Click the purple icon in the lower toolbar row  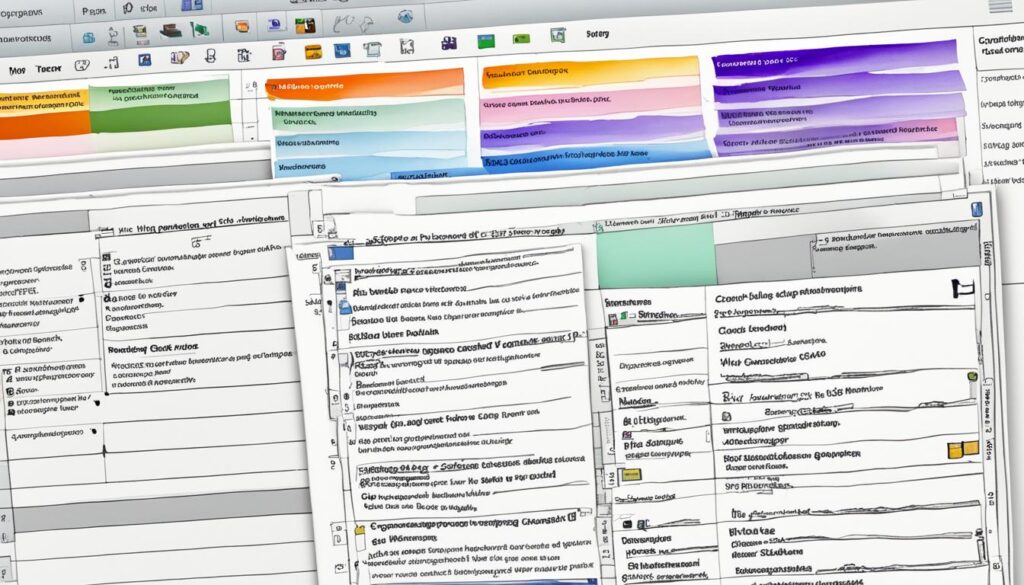click(x=449, y=43)
